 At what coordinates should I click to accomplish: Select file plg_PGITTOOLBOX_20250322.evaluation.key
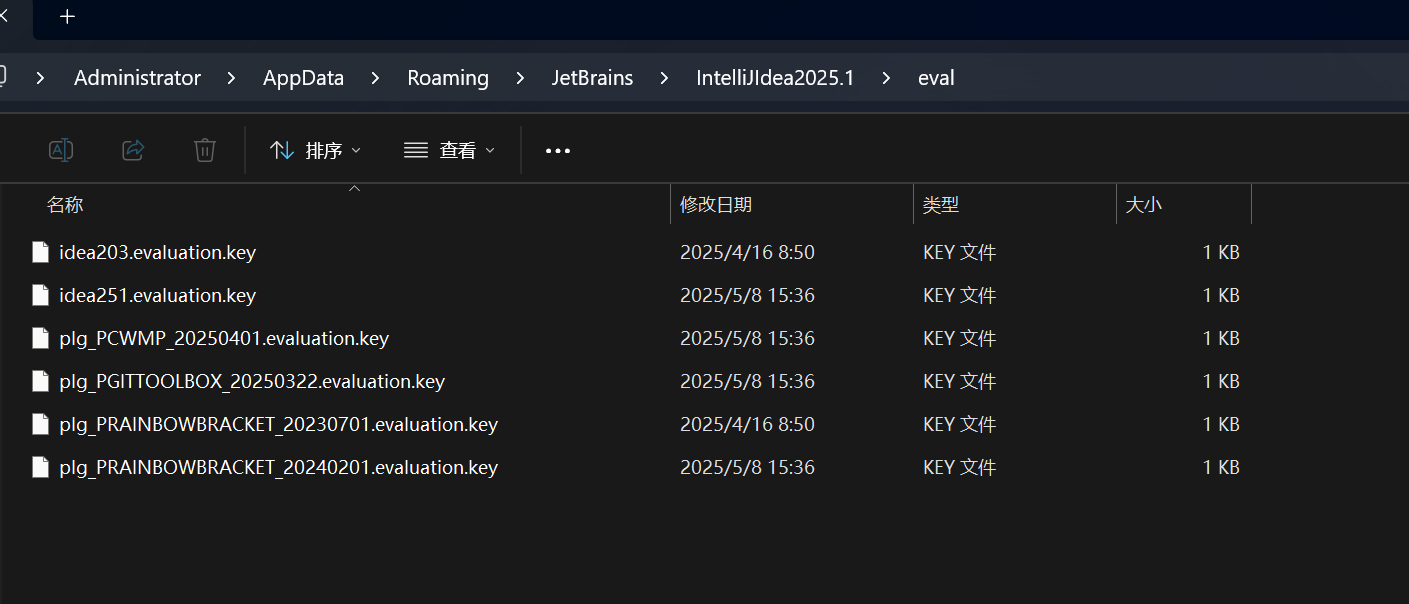(252, 382)
